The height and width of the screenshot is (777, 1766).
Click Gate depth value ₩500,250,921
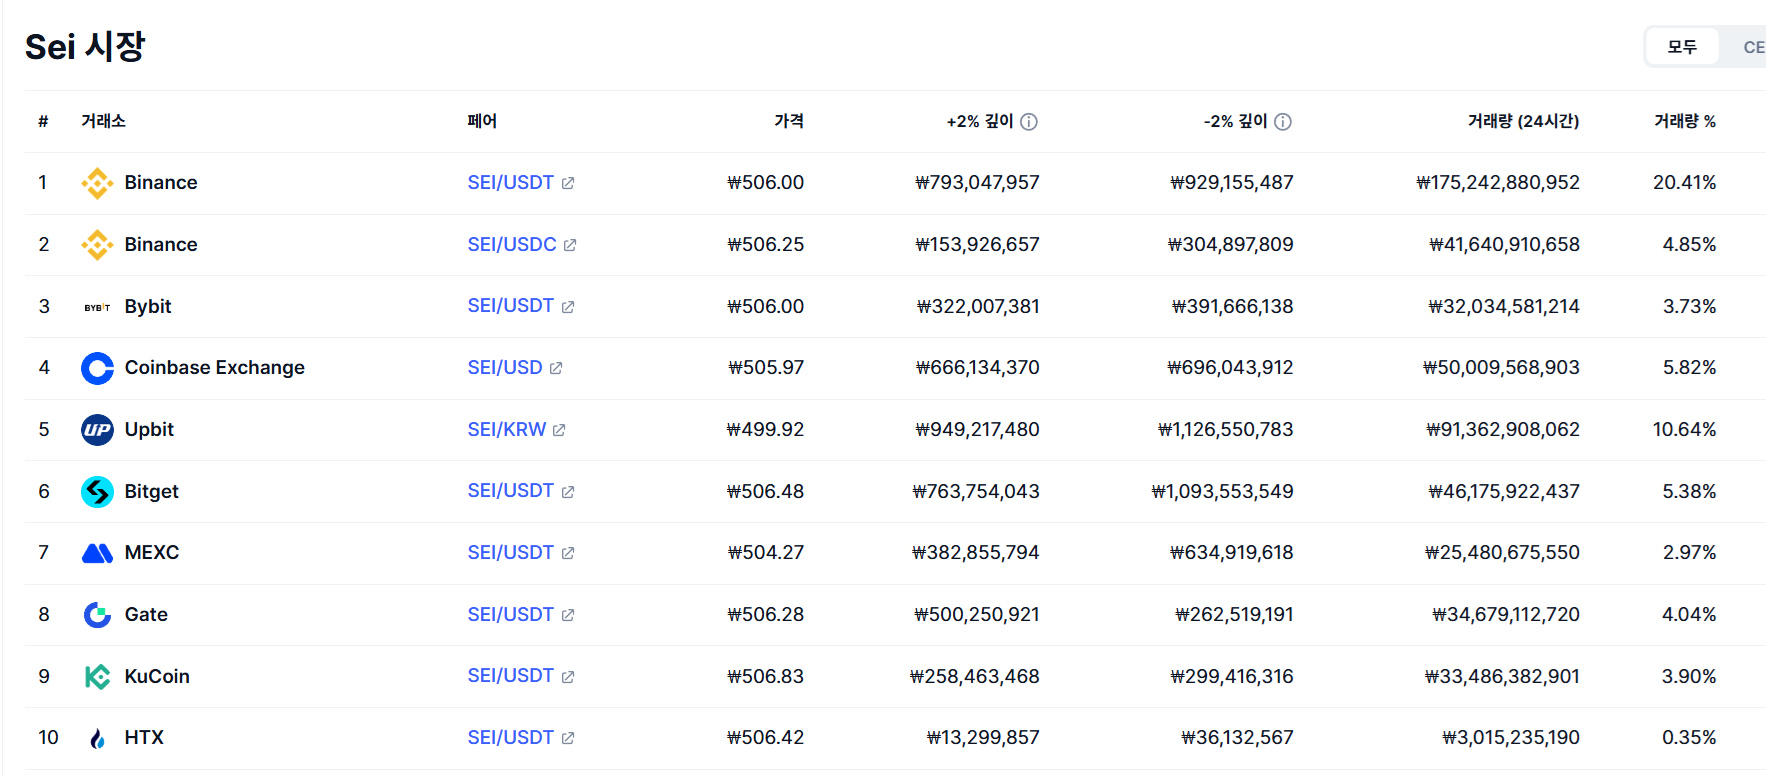977,615
